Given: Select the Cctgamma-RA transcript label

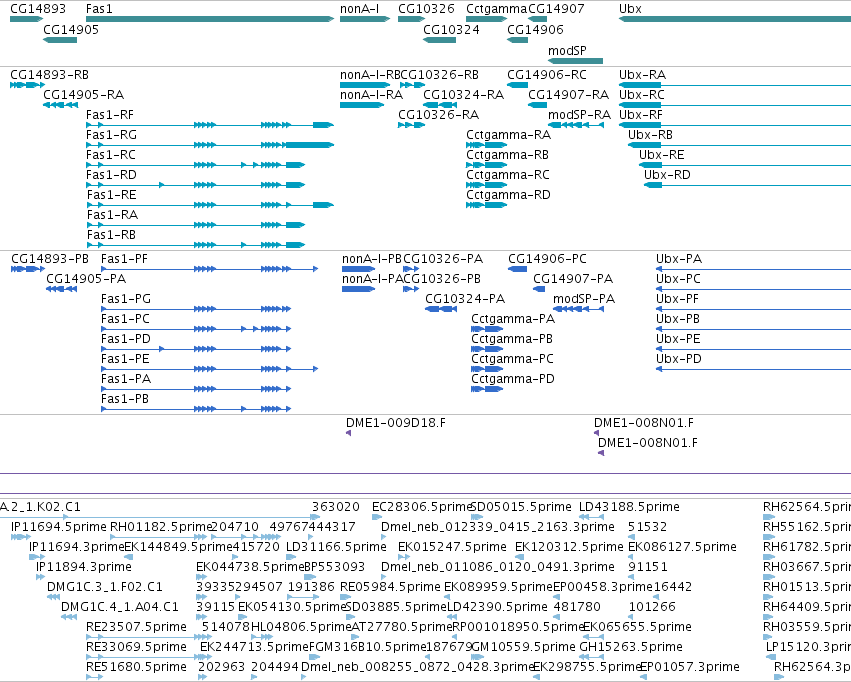Looking at the screenshot, I should [509, 135].
